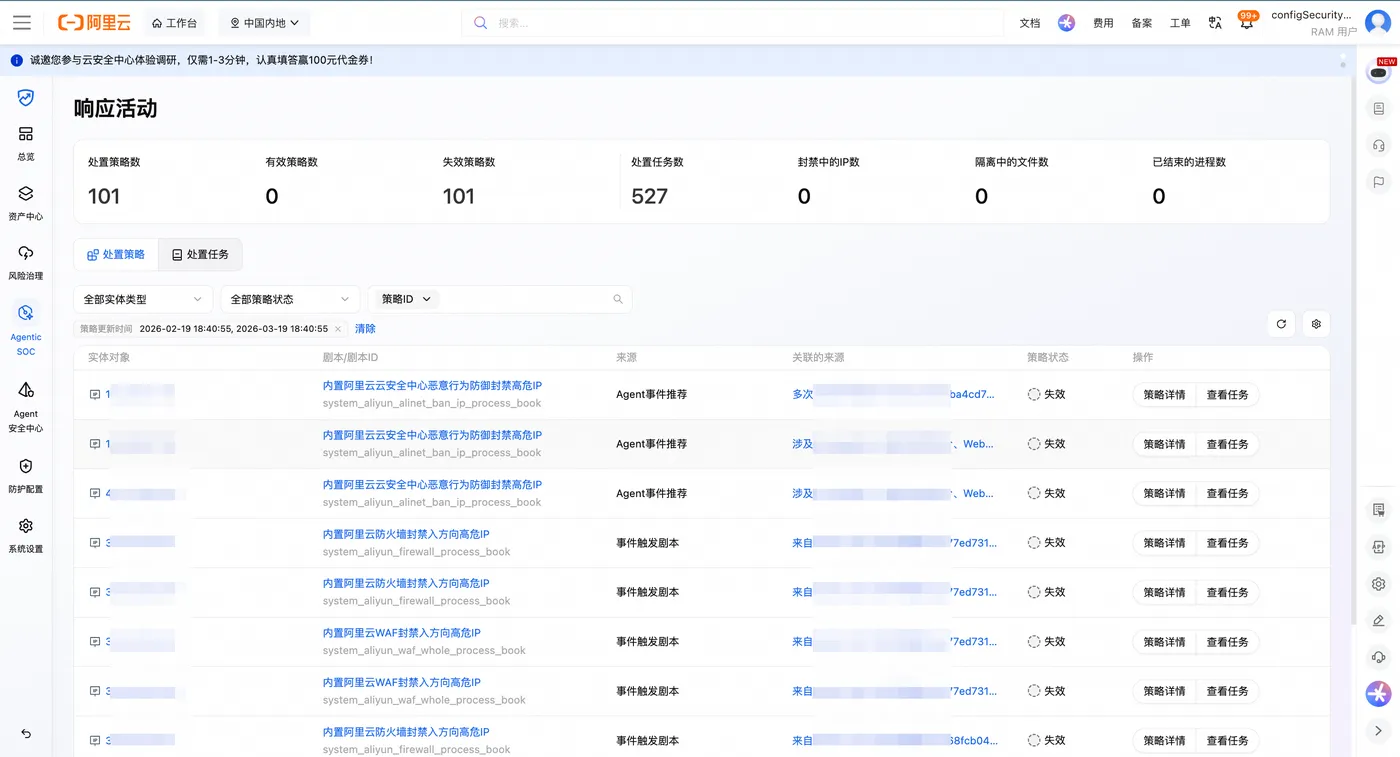Open 防护配置 in the left sidebar
Image resolution: width=1400 pixels, height=757 pixels.
26,476
